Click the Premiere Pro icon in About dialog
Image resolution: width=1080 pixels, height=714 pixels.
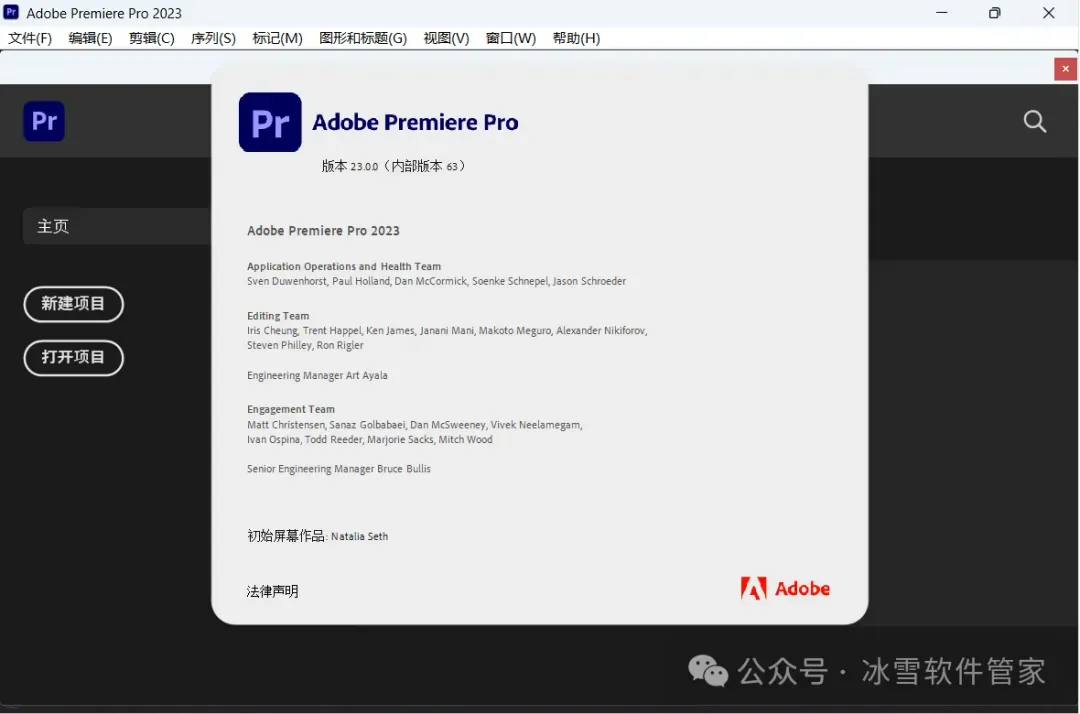point(270,122)
